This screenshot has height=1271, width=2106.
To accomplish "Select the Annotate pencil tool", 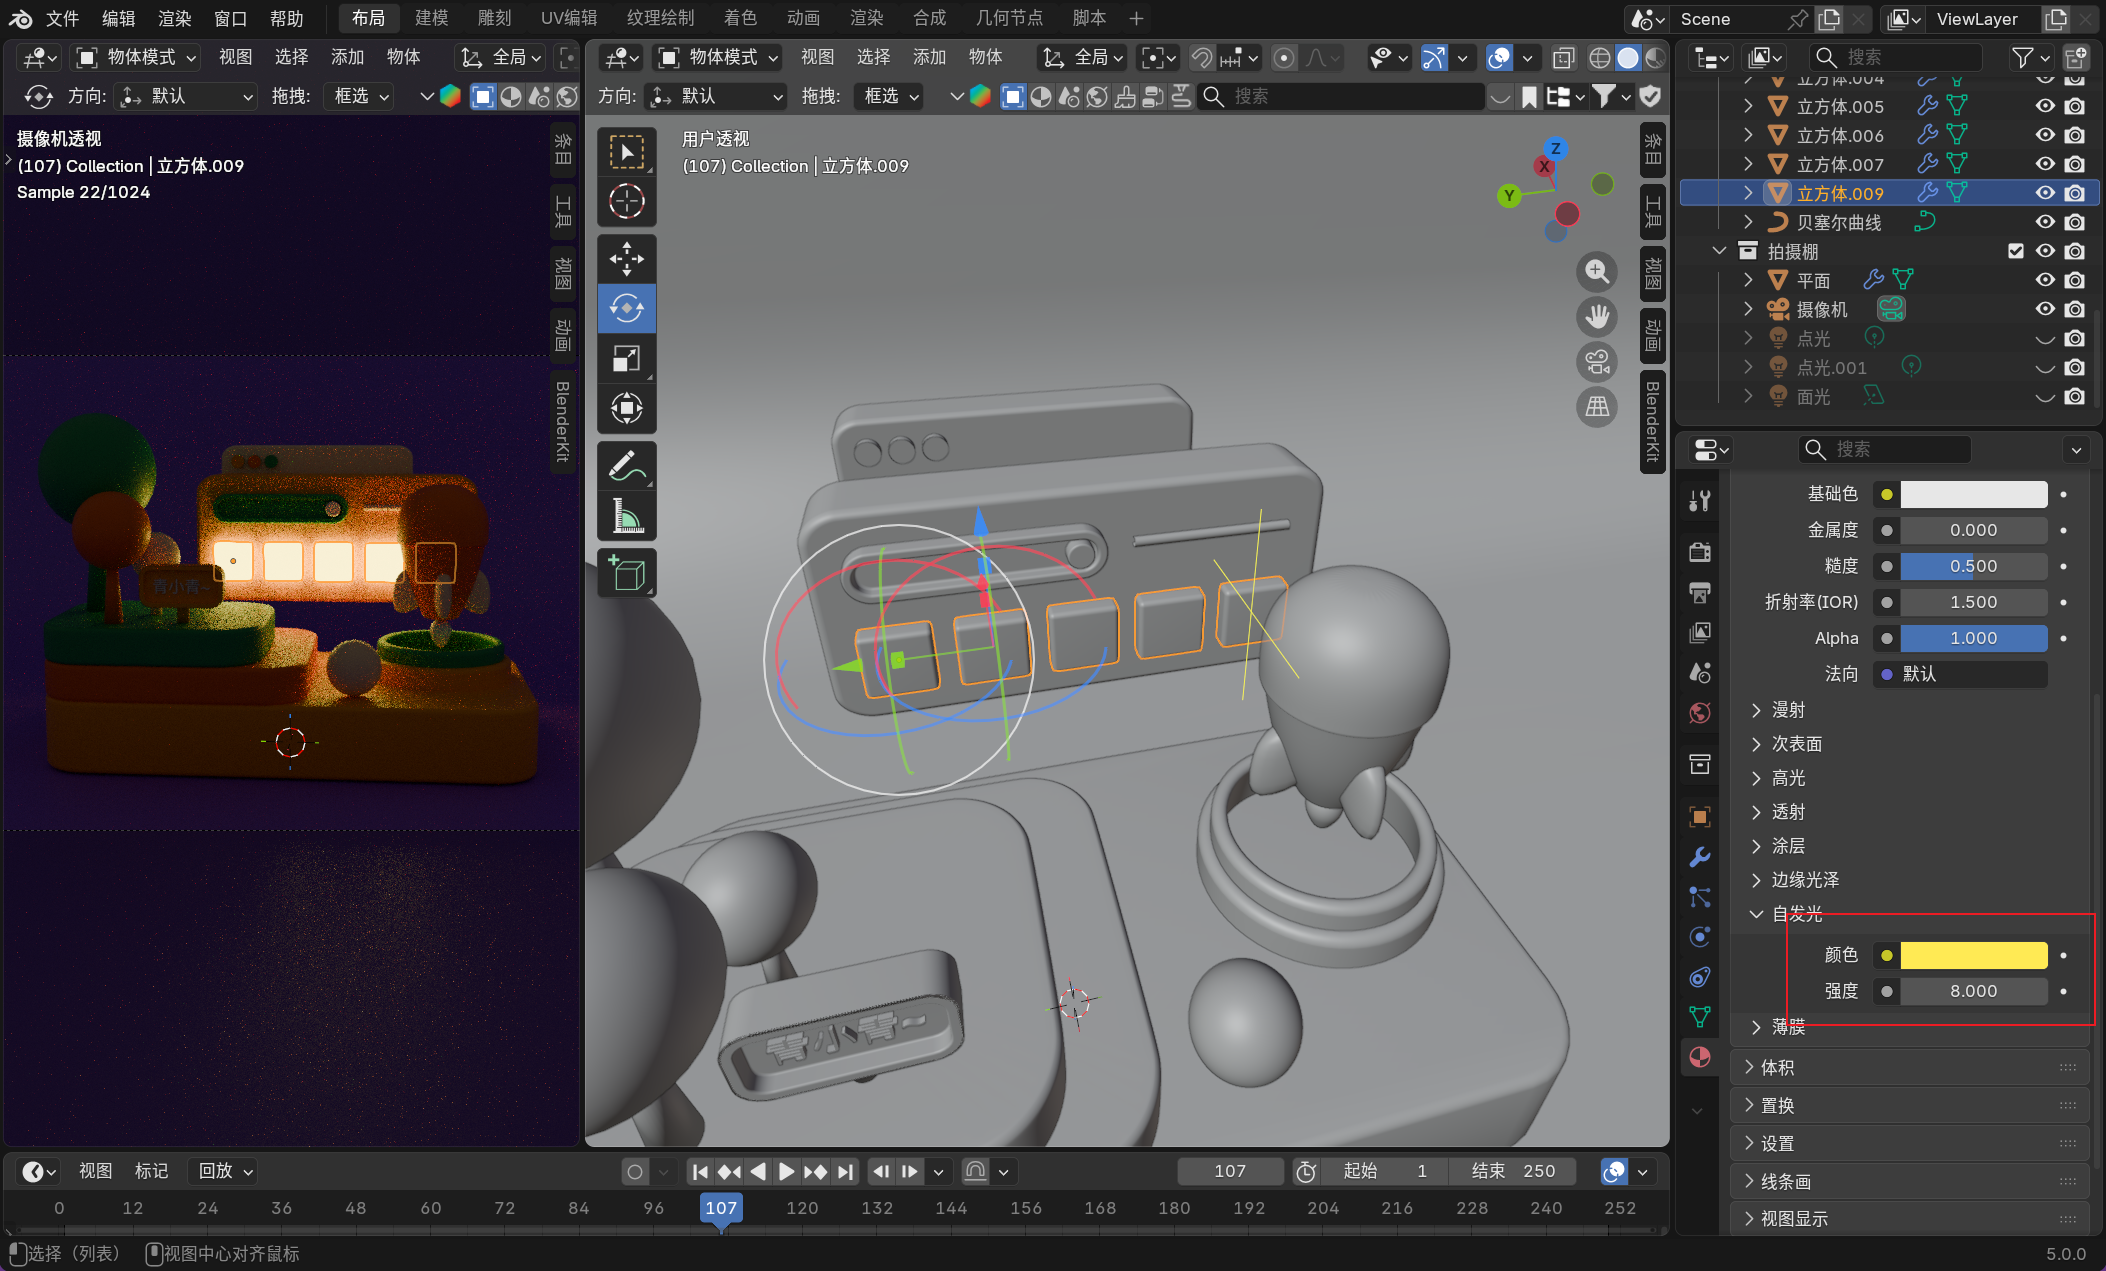I will 627,465.
